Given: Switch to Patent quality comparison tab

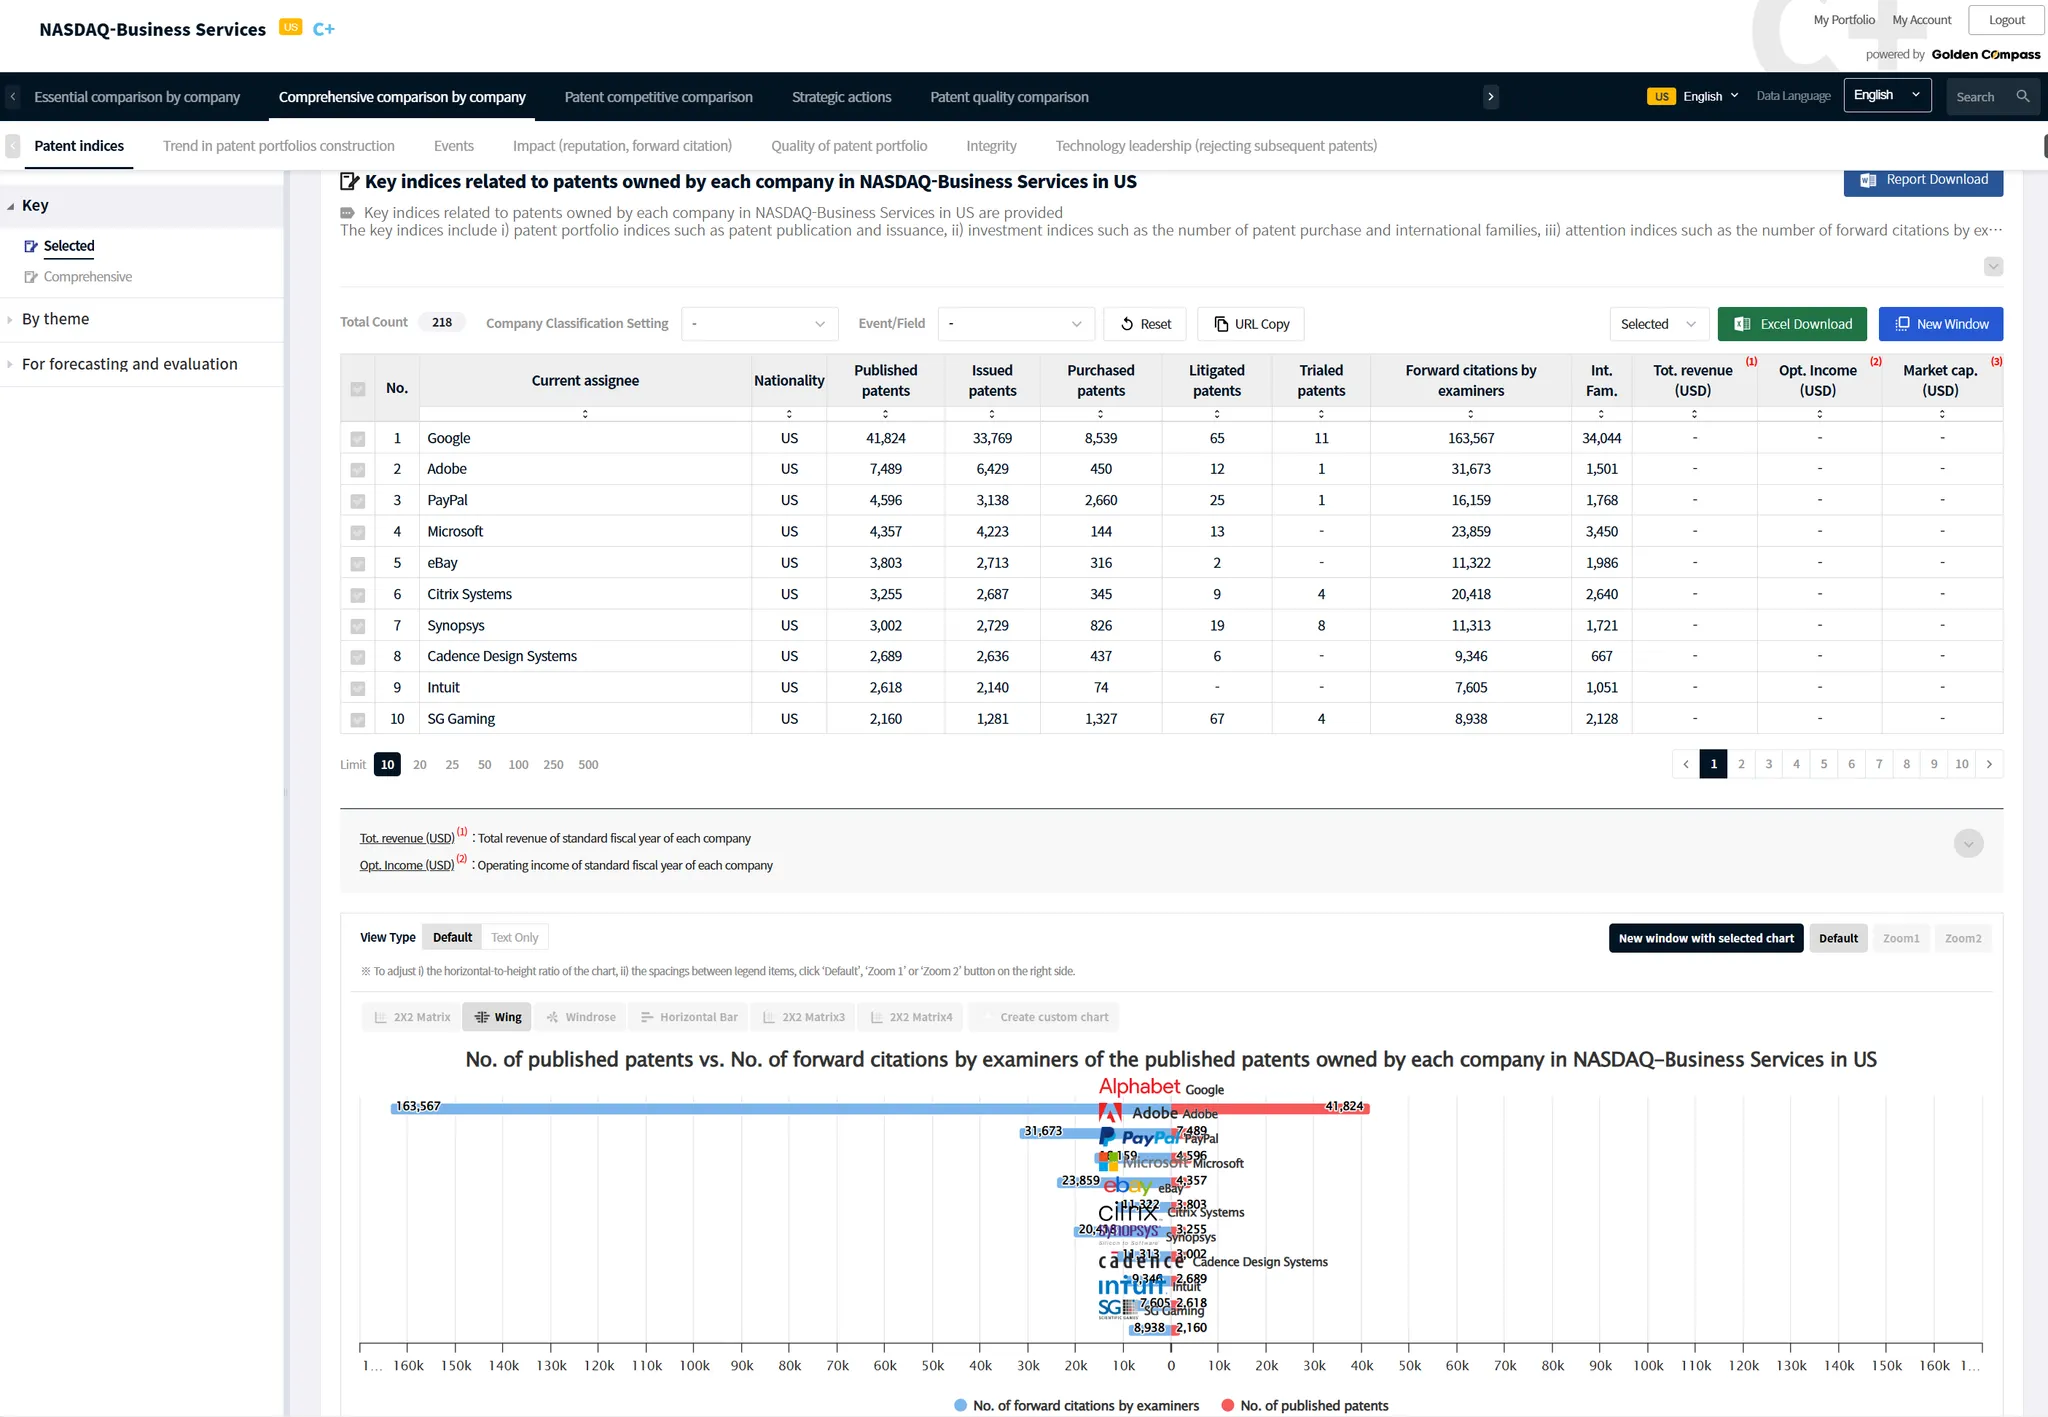Looking at the screenshot, I should [x=1009, y=97].
